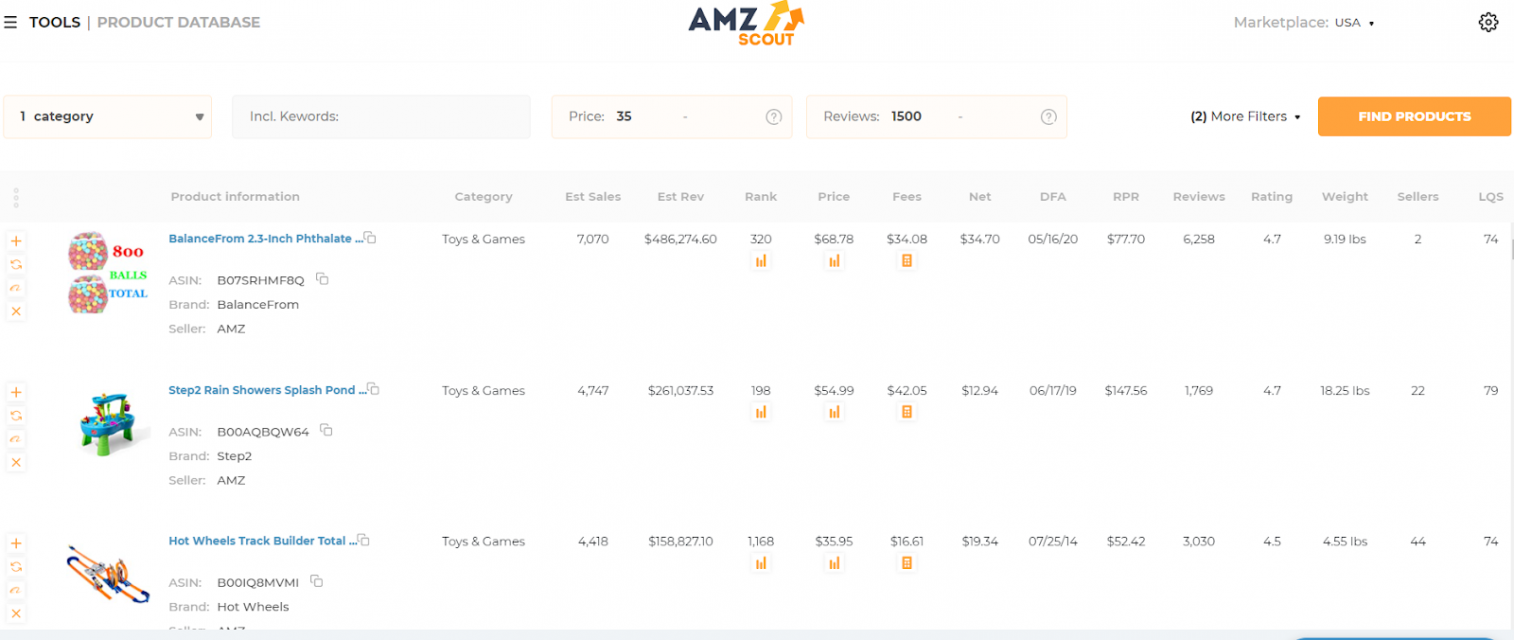Viewport: 1514px width, 640px height.
Task: Copy the Step2 Rain Showers title
Action: (x=373, y=389)
